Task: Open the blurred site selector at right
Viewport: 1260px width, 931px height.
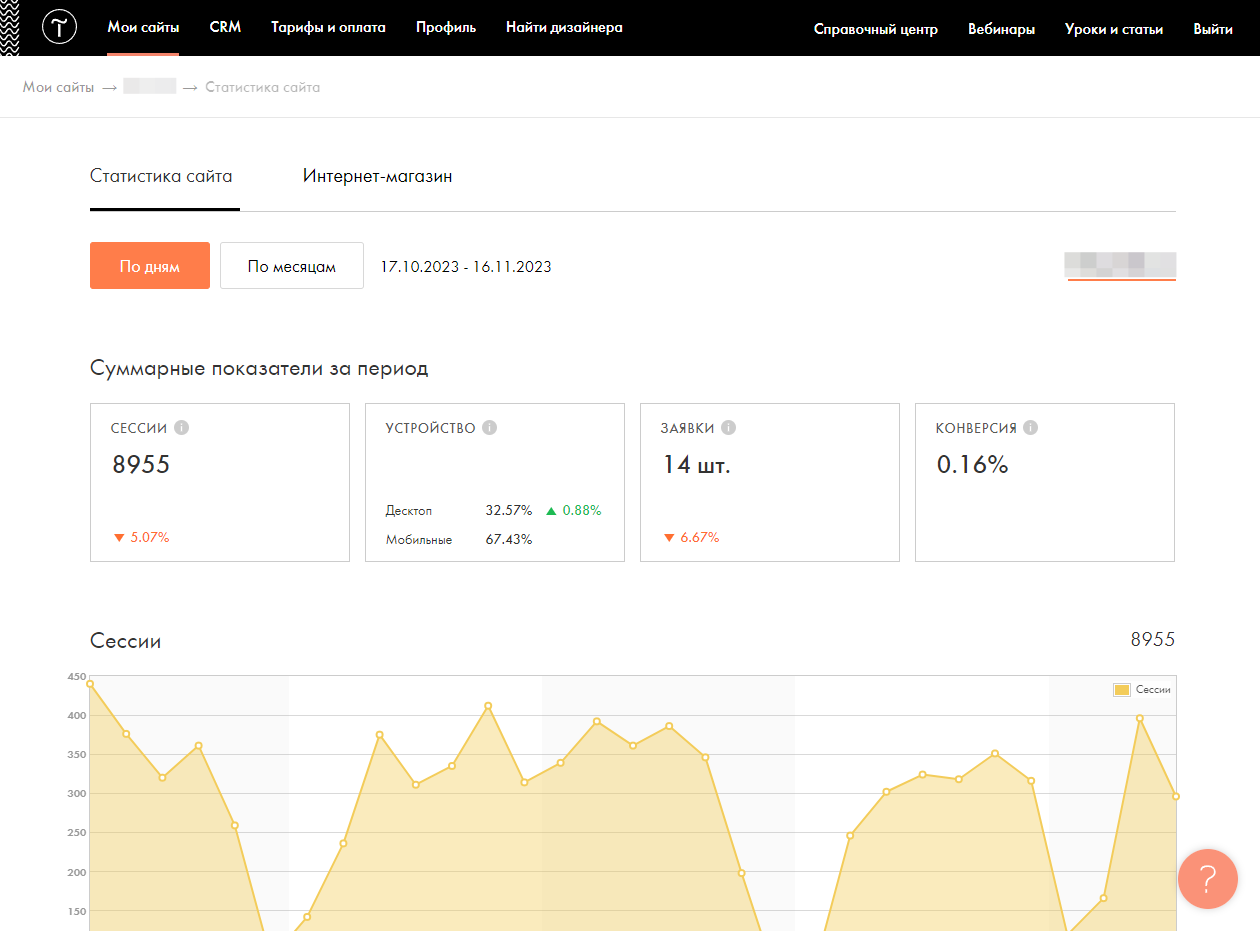Action: point(1121,264)
